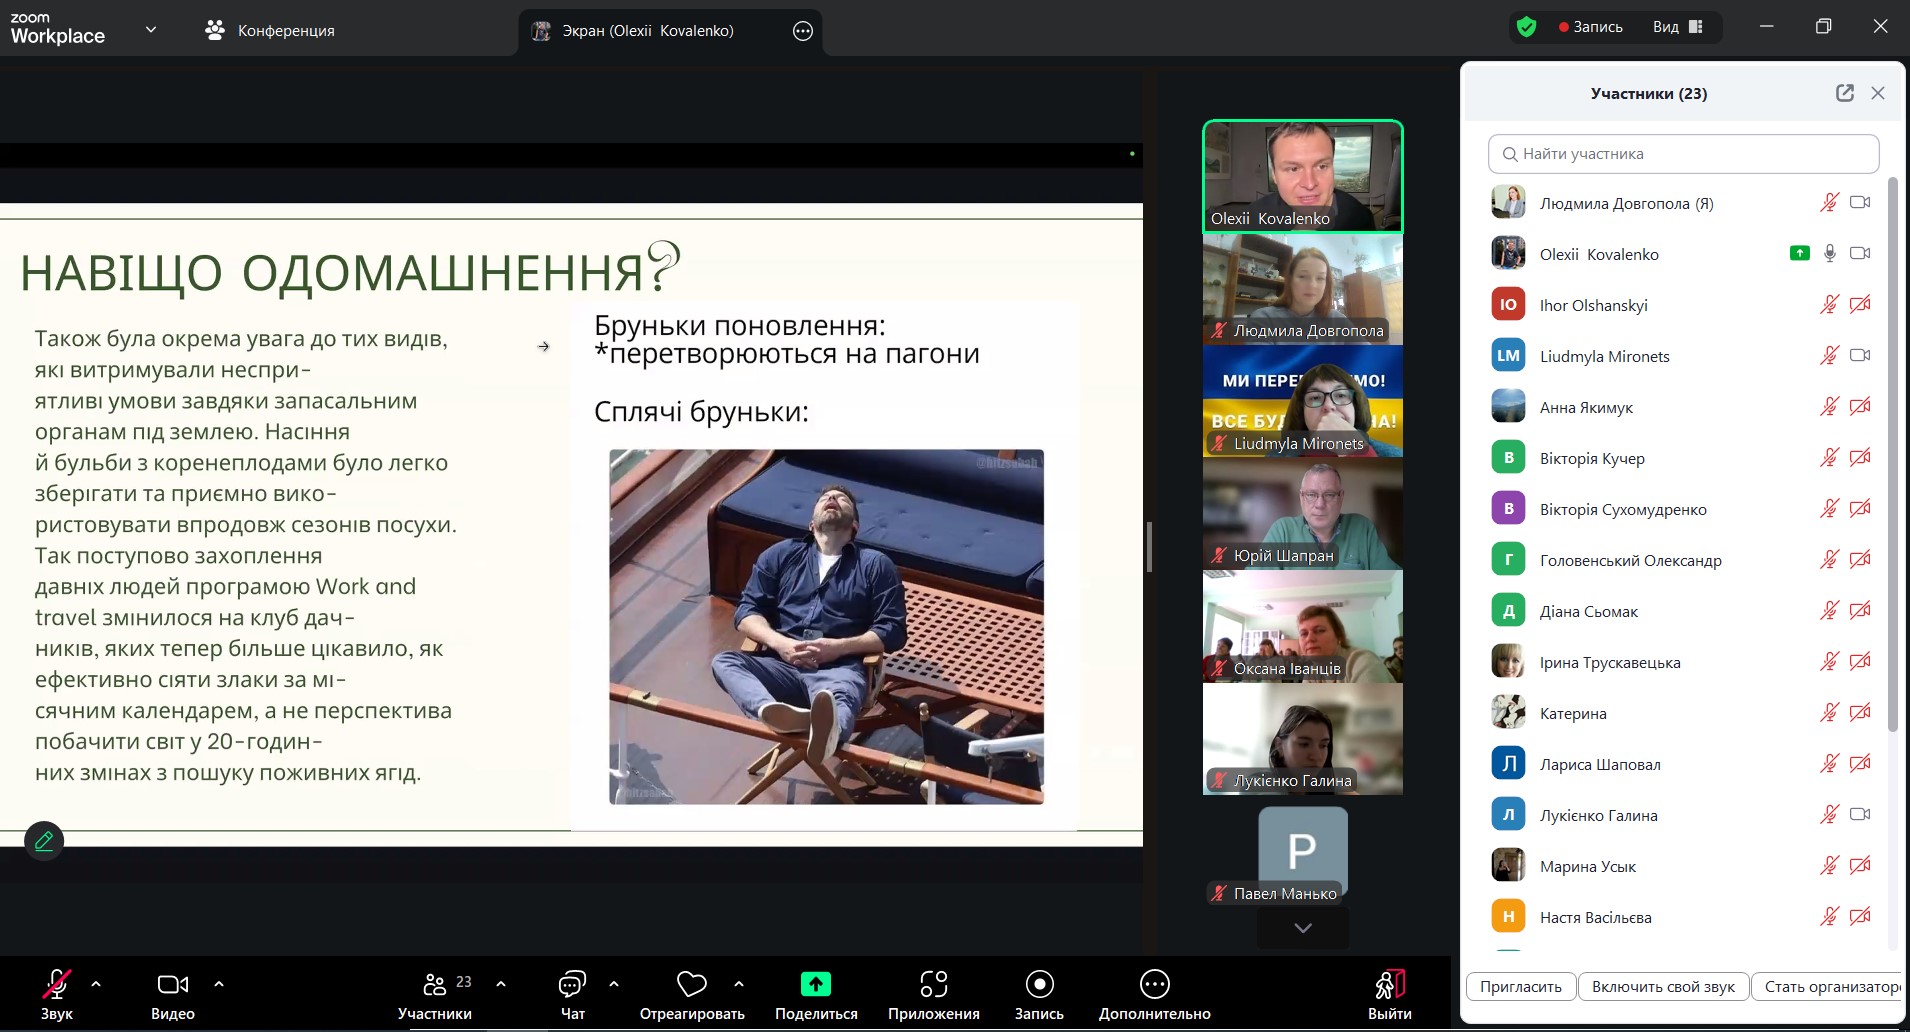Open the Вид view menu
1910x1032 pixels.
[x=1677, y=27]
